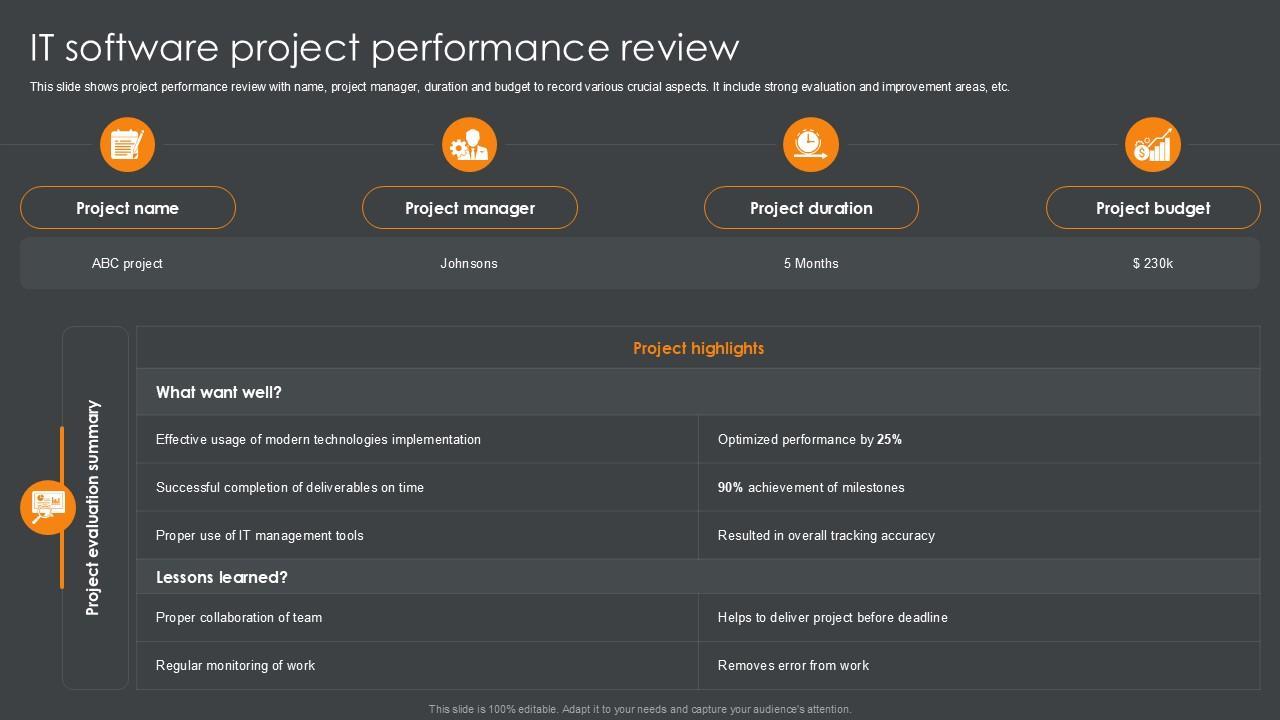Select the Project manager pill label

pyautogui.click(x=470, y=208)
